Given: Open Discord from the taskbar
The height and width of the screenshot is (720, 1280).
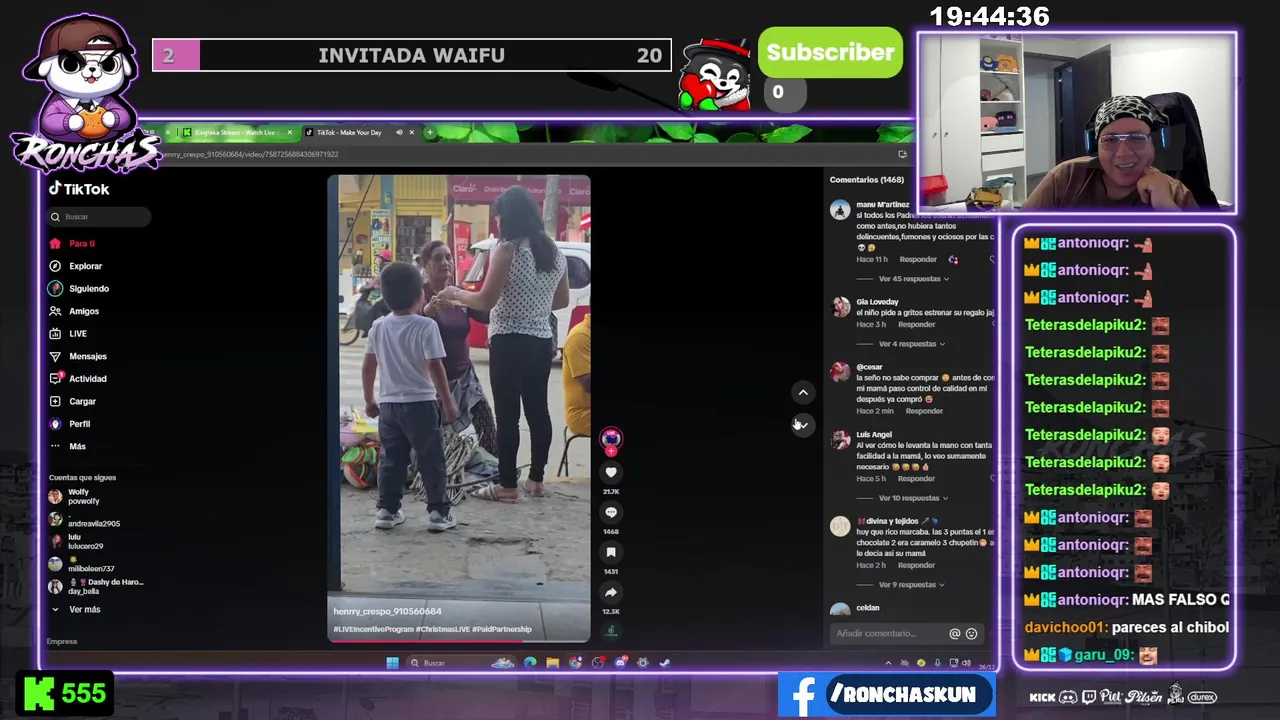Looking at the screenshot, I should click(x=620, y=662).
